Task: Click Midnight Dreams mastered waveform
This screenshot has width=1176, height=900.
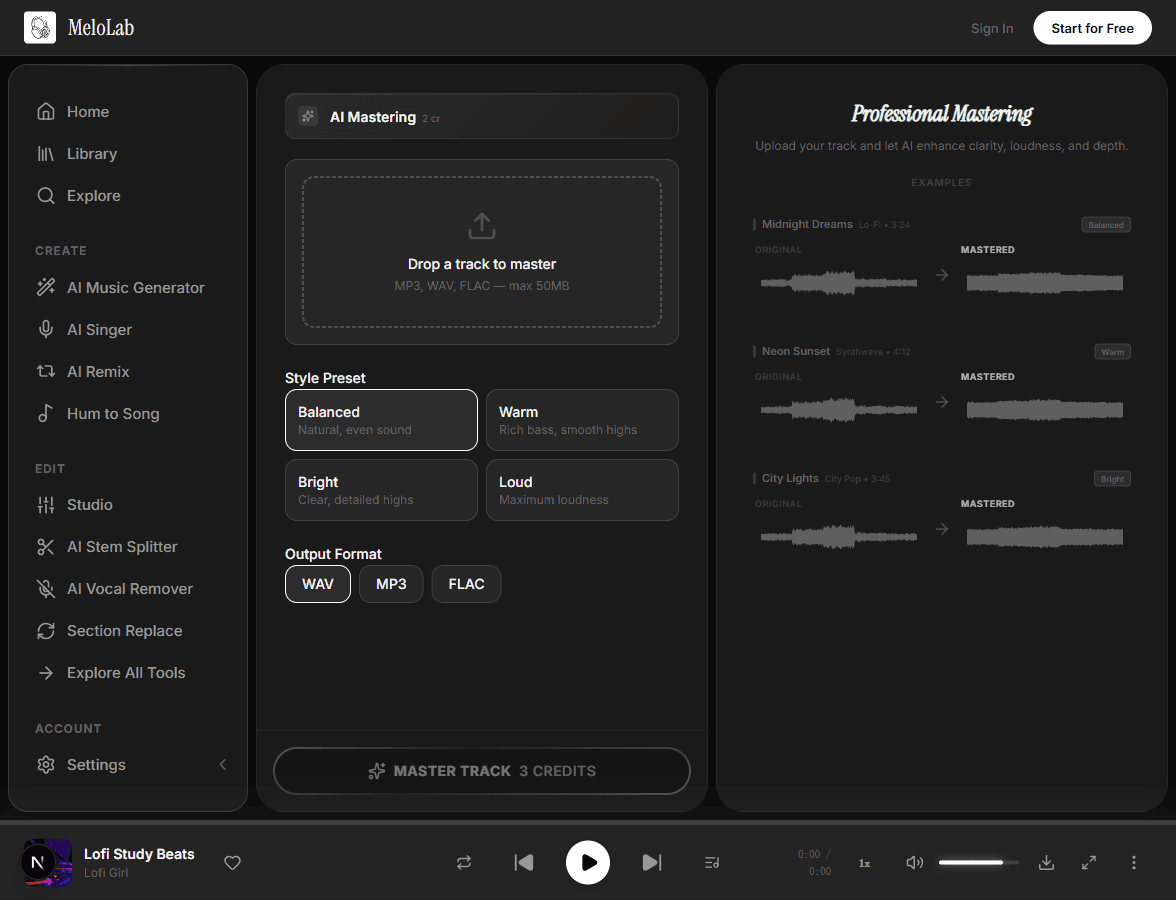Action: tap(1045, 283)
